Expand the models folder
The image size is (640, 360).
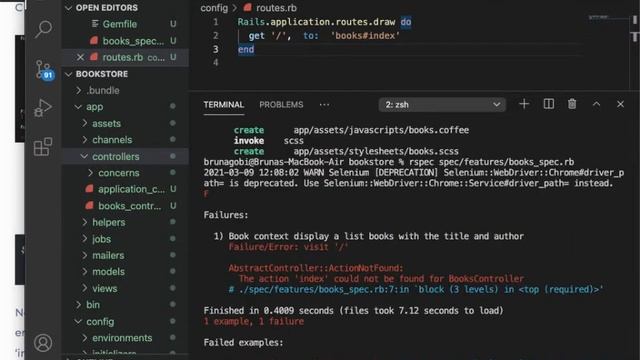click(x=84, y=271)
